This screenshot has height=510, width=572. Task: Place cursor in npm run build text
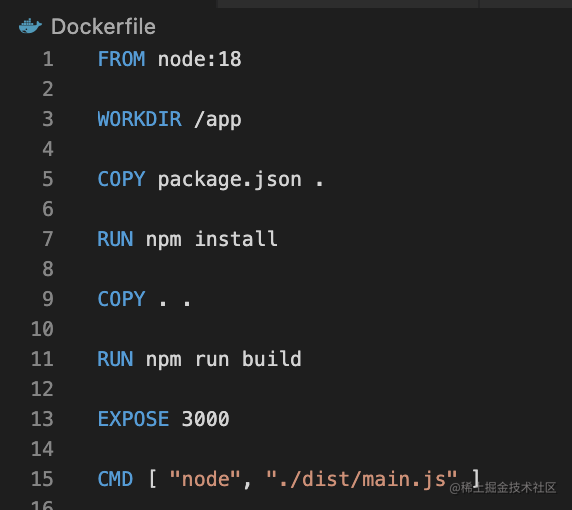[224, 359]
